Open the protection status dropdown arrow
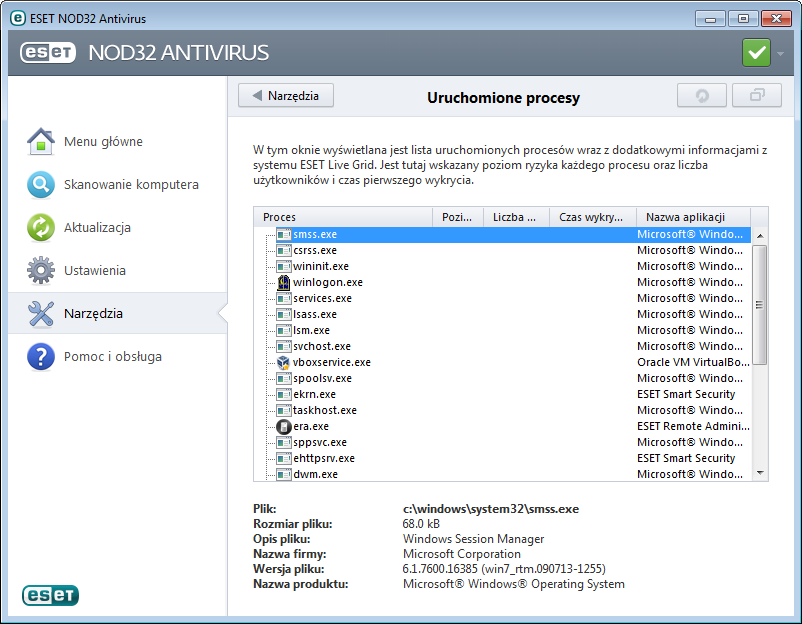 pos(781,53)
